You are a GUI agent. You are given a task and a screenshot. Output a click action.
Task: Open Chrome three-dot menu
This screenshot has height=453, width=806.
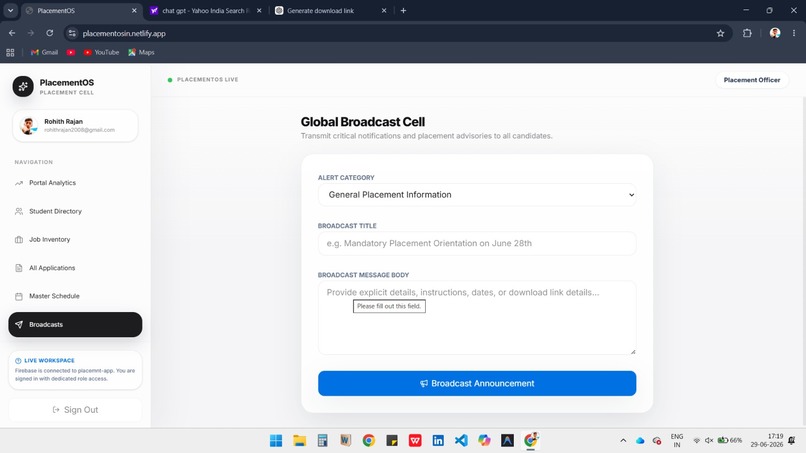[794, 33]
